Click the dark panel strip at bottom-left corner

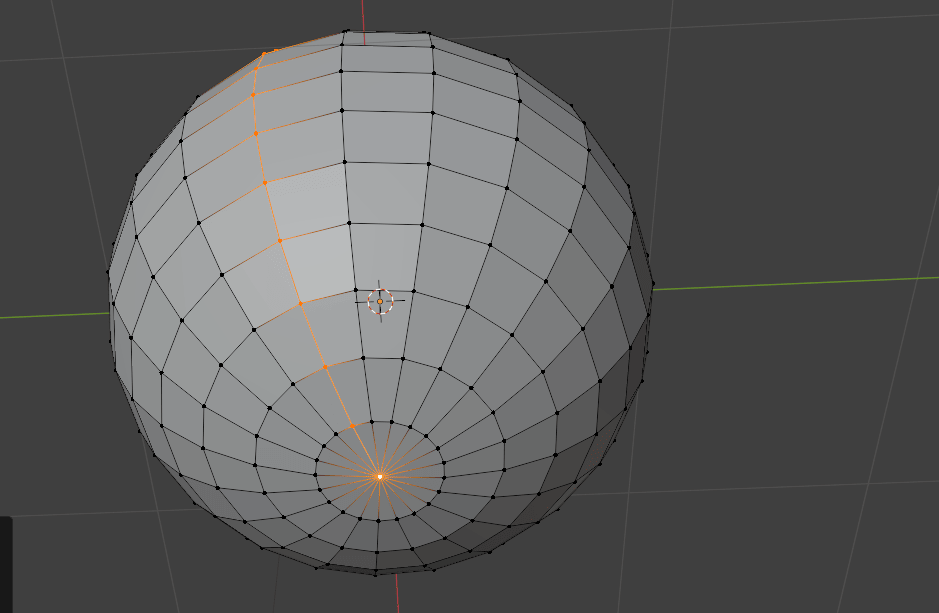point(5,565)
